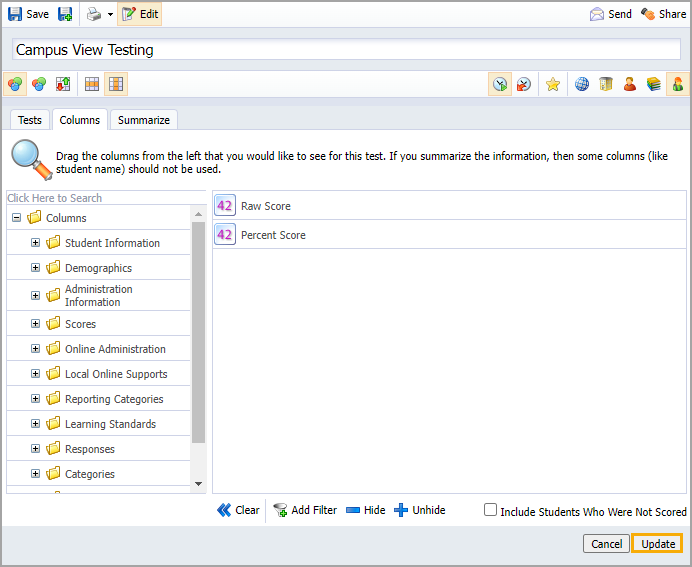692x567 pixels.
Task: Expand the Learning Standards folder
Action: pyautogui.click(x=35, y=424)
